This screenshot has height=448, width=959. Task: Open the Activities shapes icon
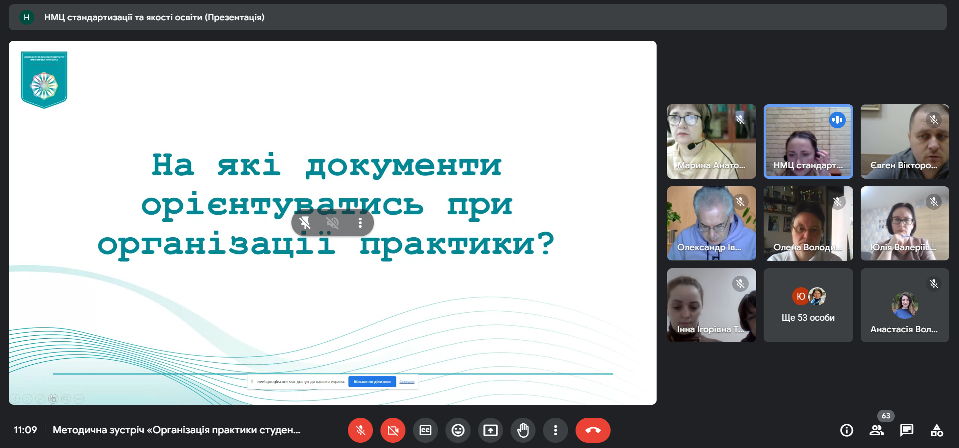pos(936,430)
